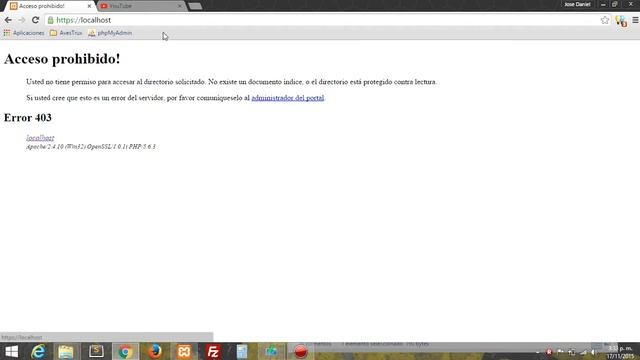Open the Chrome extension icon beside the star

621,20
